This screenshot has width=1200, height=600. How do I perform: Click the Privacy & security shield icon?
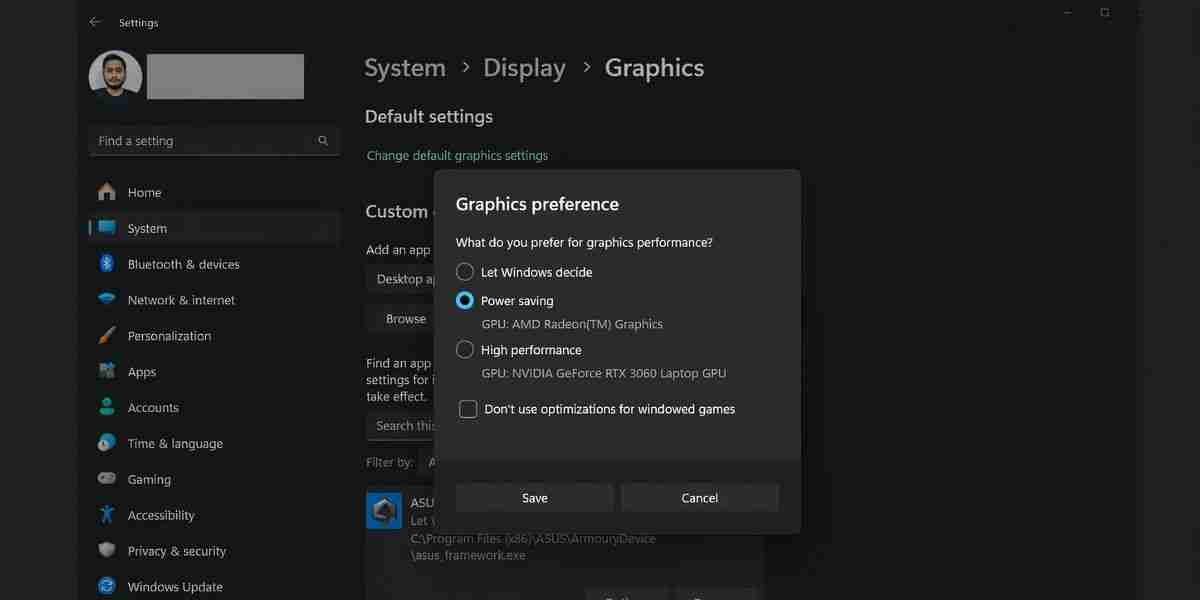coord(107,551)
